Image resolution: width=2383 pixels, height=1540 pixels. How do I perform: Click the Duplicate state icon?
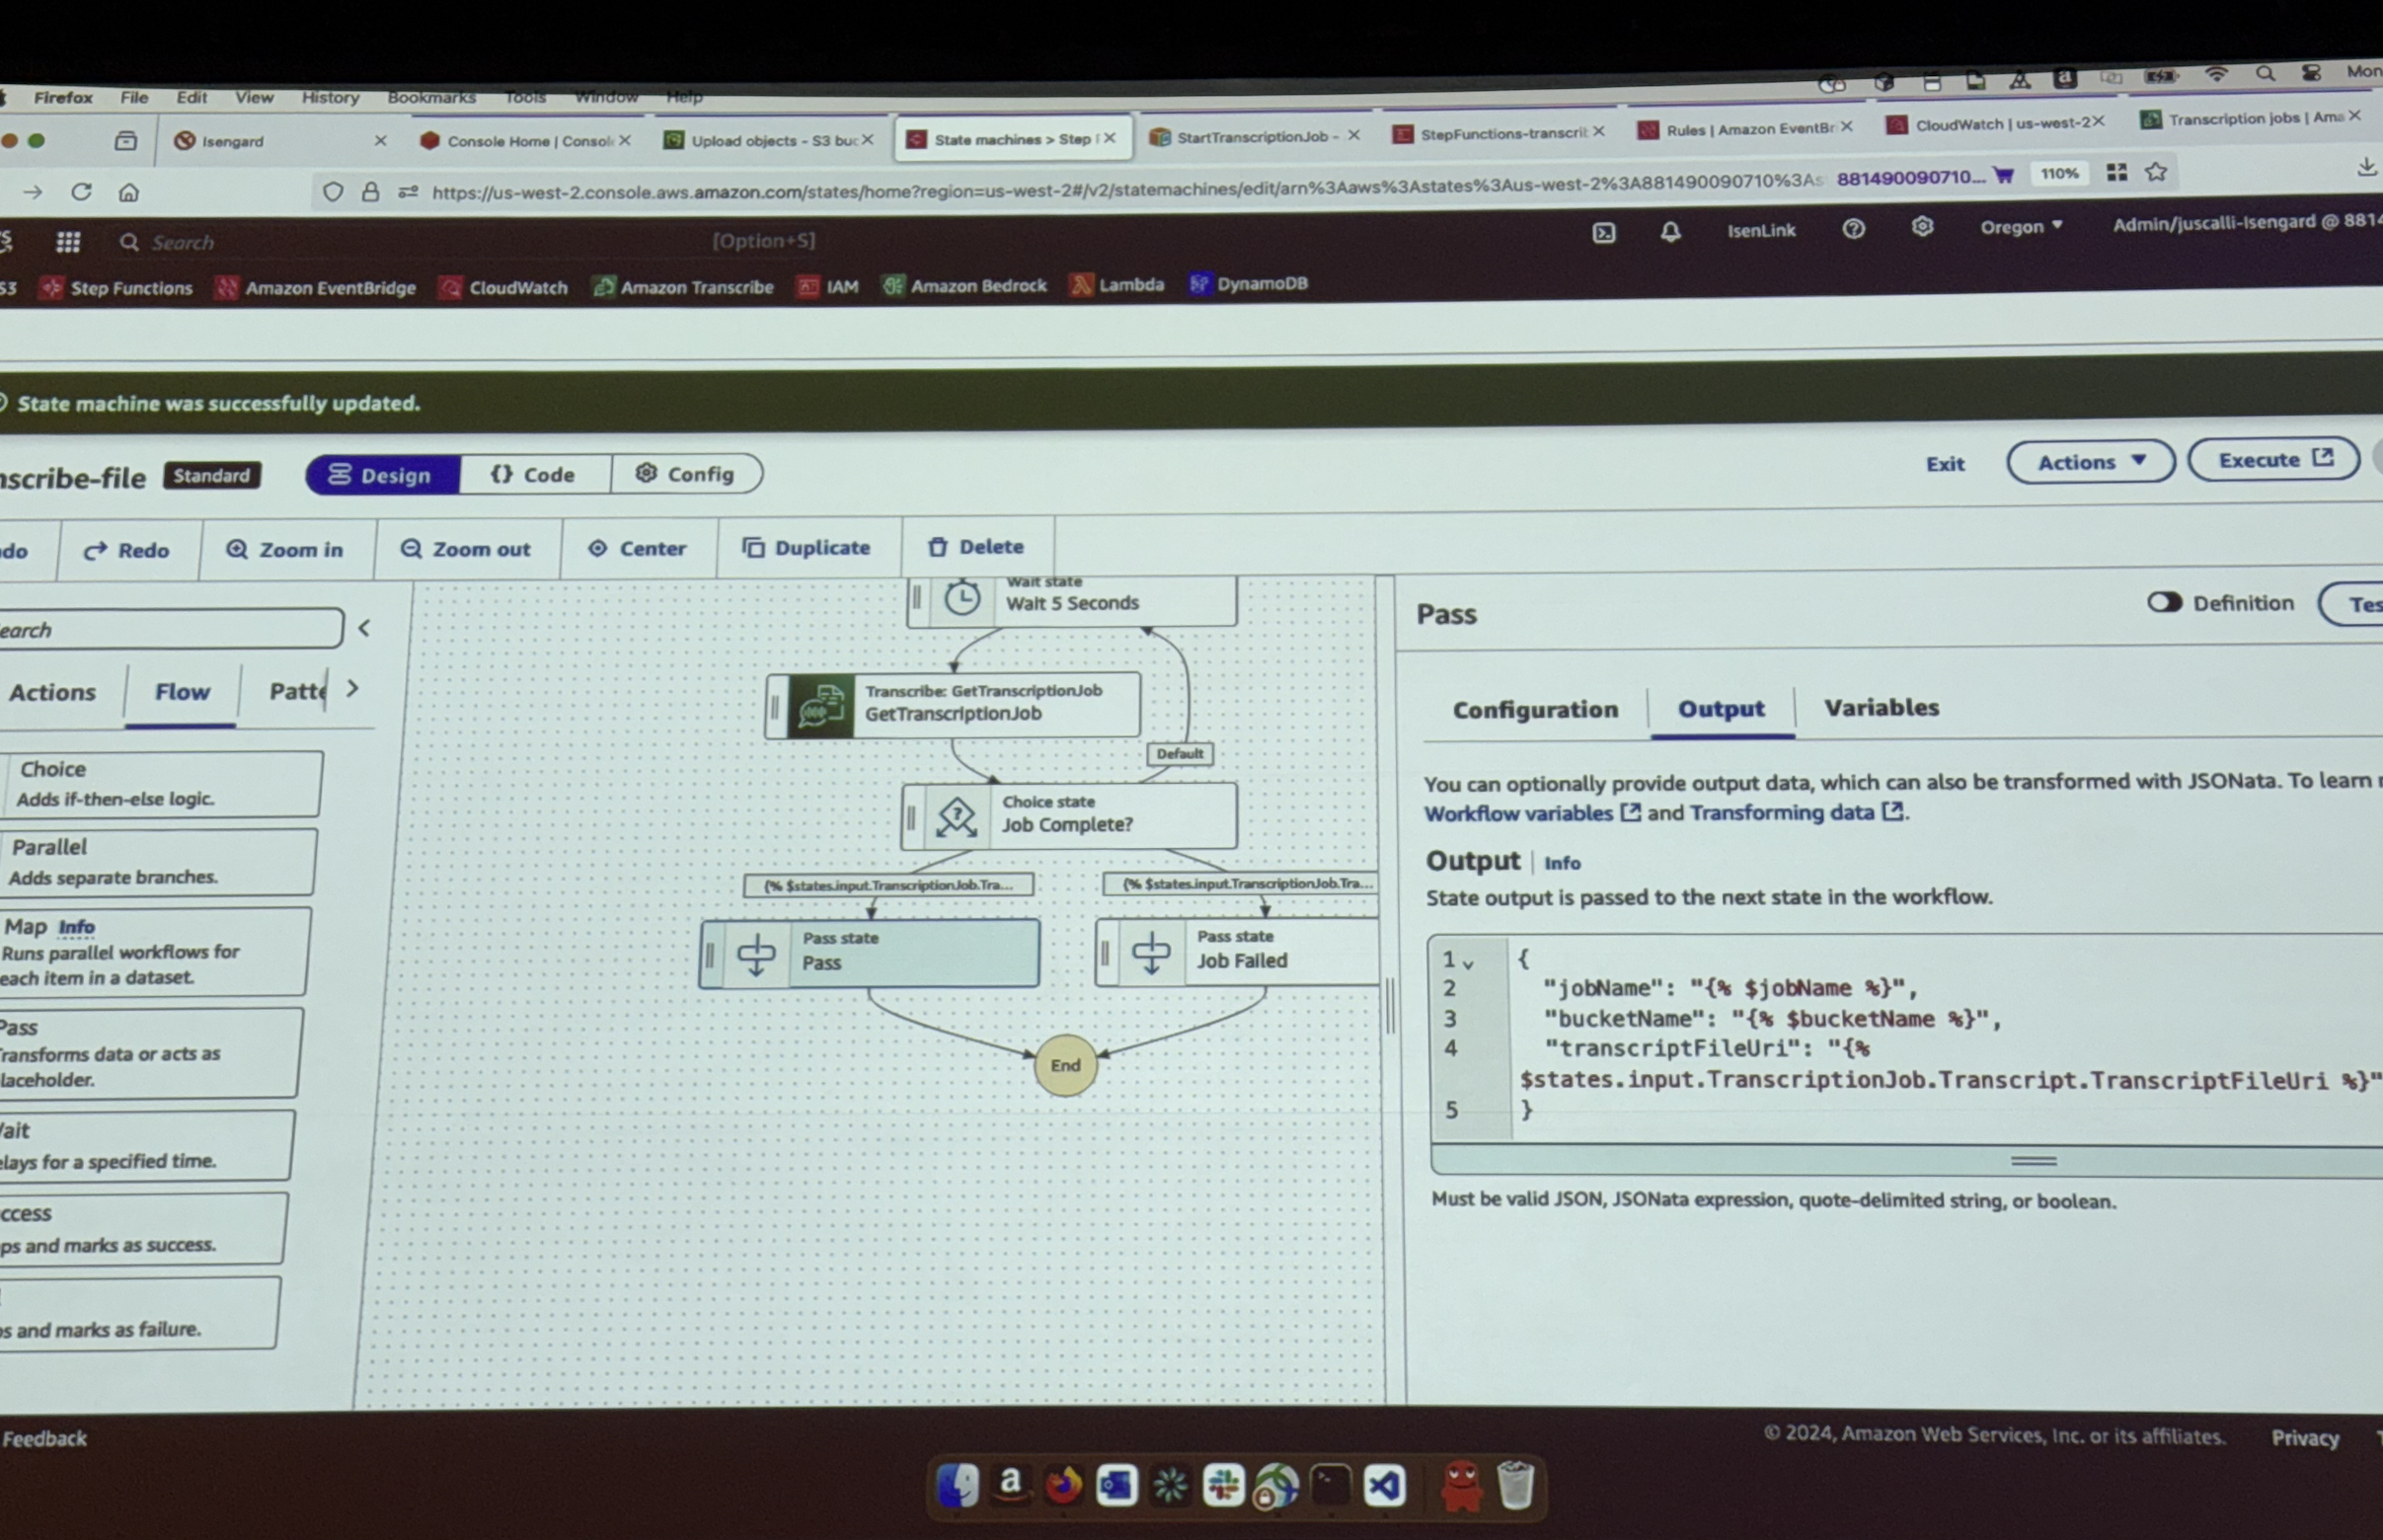pyautogui.click(x=753, y=547)
